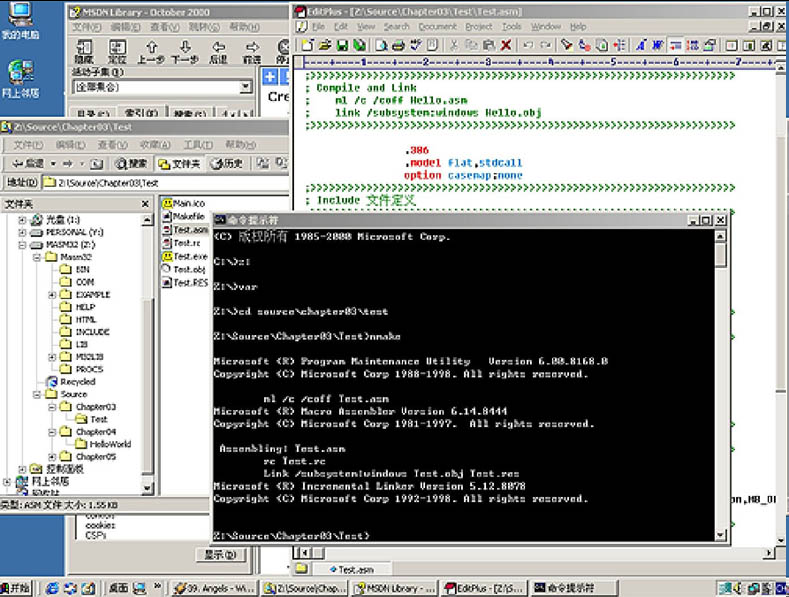
Task: Click Save icon in EditPlus toolbar
Action: [x=343, y=45]
